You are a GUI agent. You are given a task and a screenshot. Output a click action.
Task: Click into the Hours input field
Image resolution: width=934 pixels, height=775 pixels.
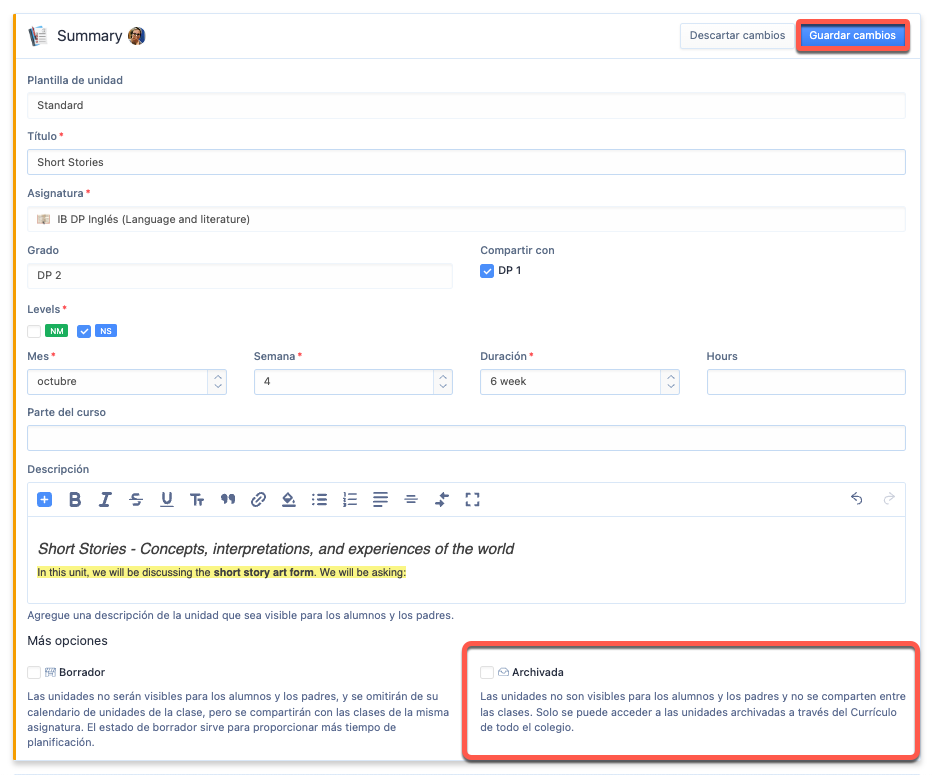pyautogui.click(x=805, y=382)
